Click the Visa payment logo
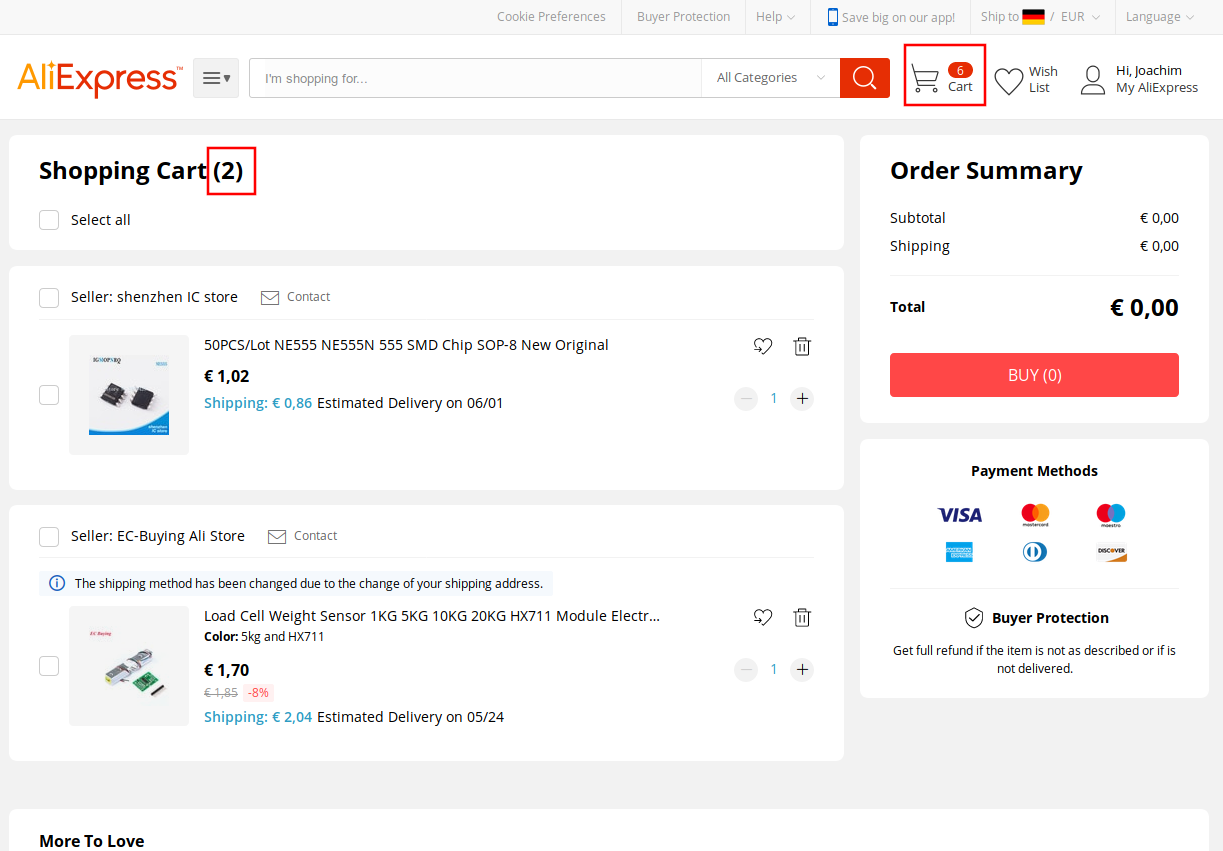This screenshot has height=851, width=1223. [x=960, y=515]
